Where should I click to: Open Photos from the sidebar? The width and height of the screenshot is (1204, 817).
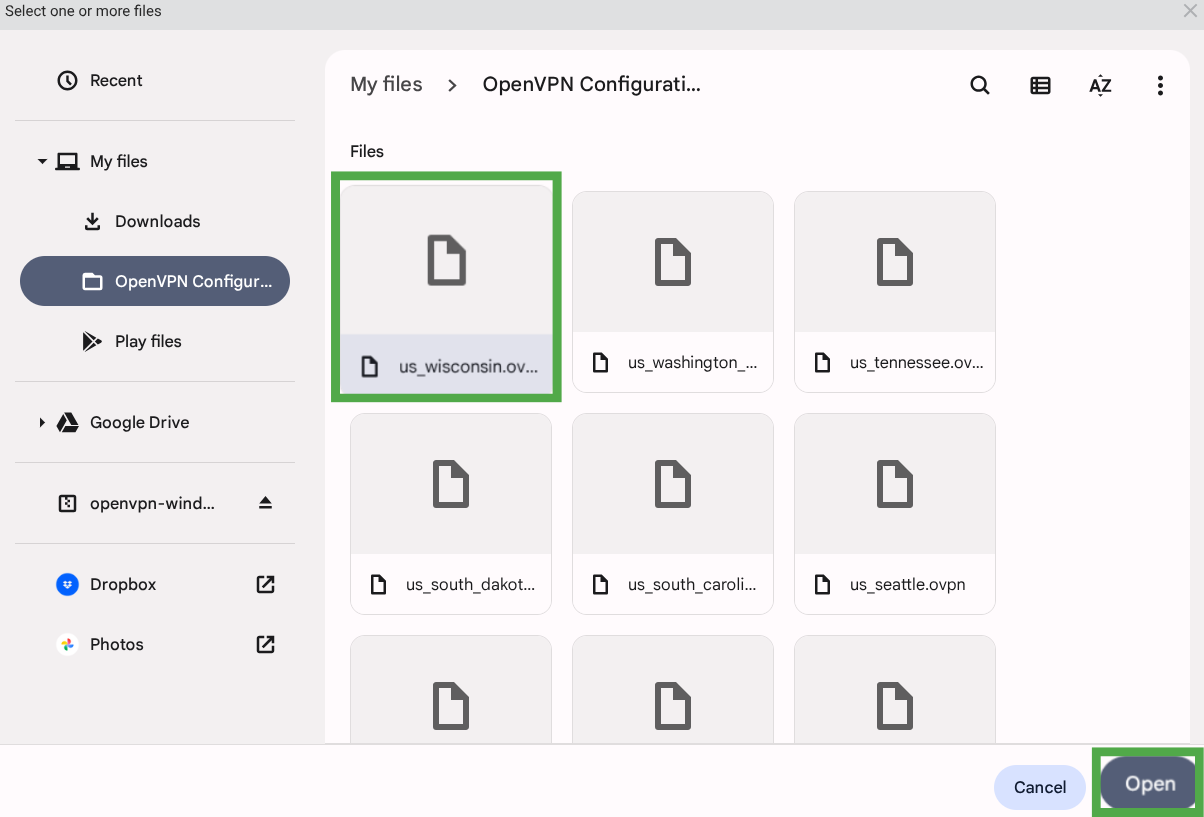click(155, 644)
